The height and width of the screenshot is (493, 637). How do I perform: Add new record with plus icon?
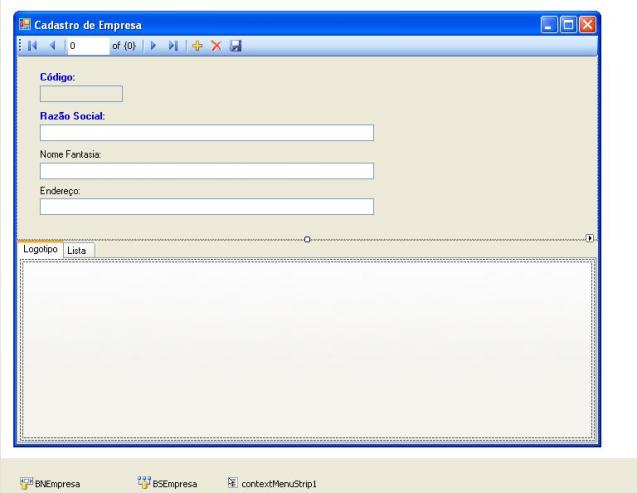click(197, 46)
